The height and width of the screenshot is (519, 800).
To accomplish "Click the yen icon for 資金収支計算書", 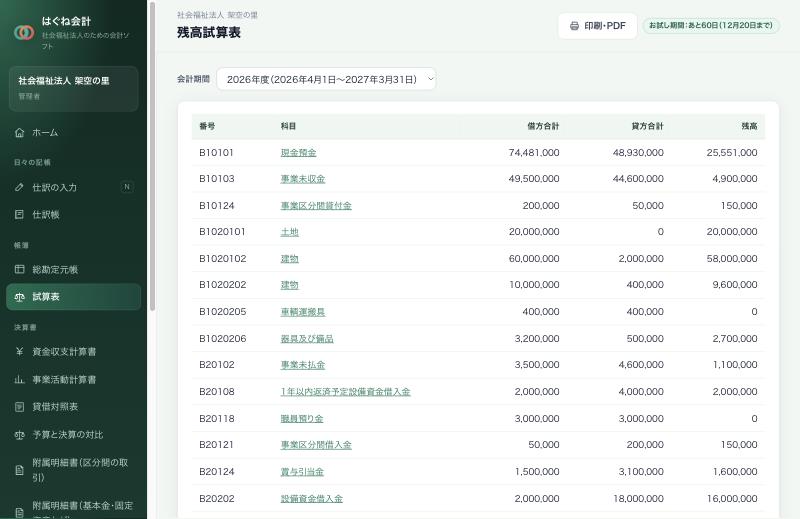I will tap(19, 351).
